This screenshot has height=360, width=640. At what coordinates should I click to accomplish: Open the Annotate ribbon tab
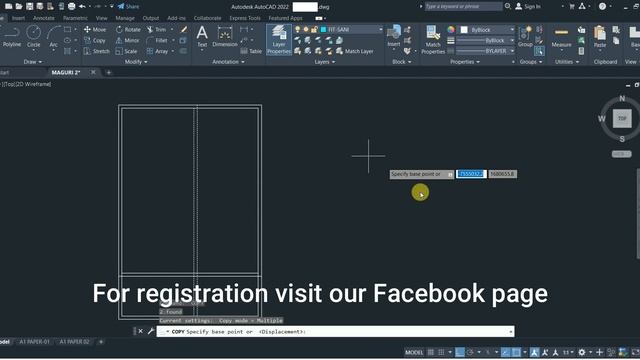coord(44,18)
